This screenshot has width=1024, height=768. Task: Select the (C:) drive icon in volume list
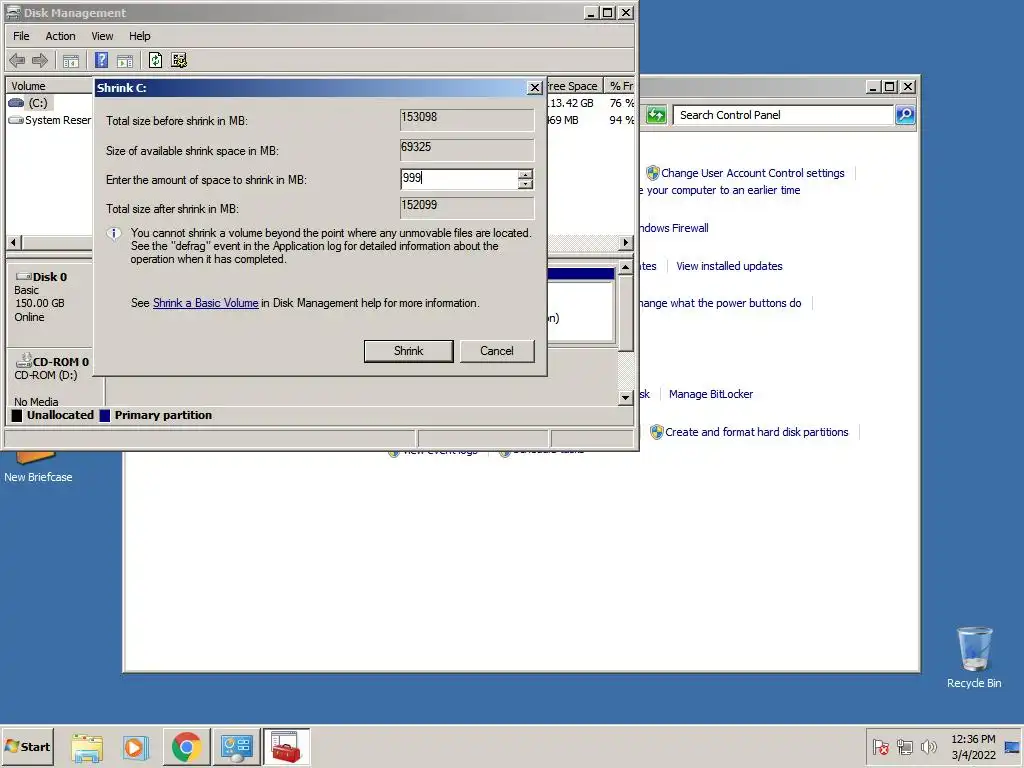16,103
